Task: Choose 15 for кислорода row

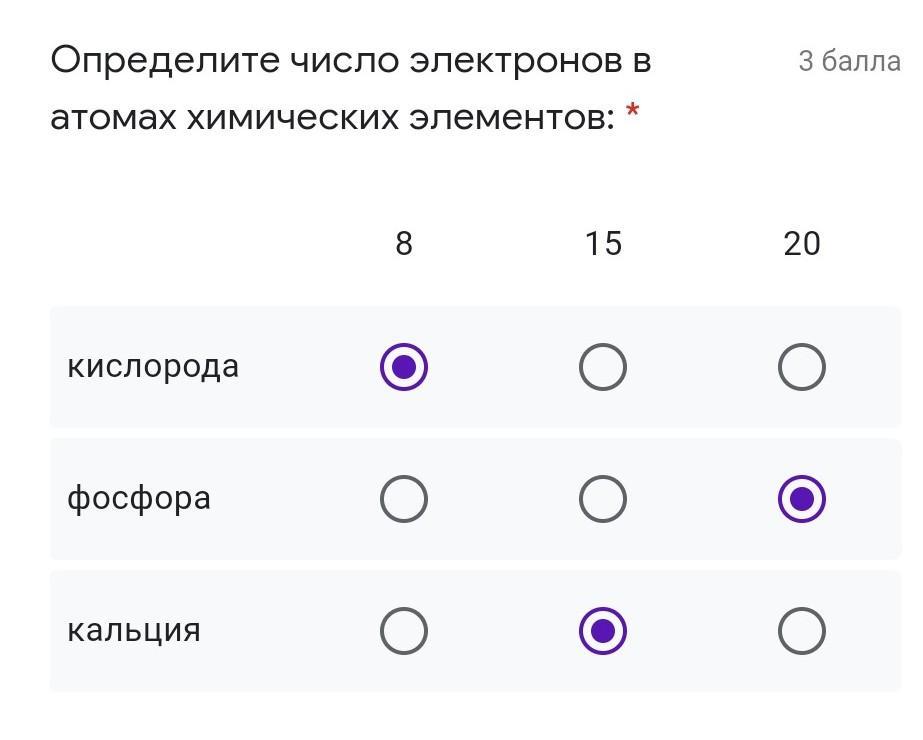Action: pos(602,367)
